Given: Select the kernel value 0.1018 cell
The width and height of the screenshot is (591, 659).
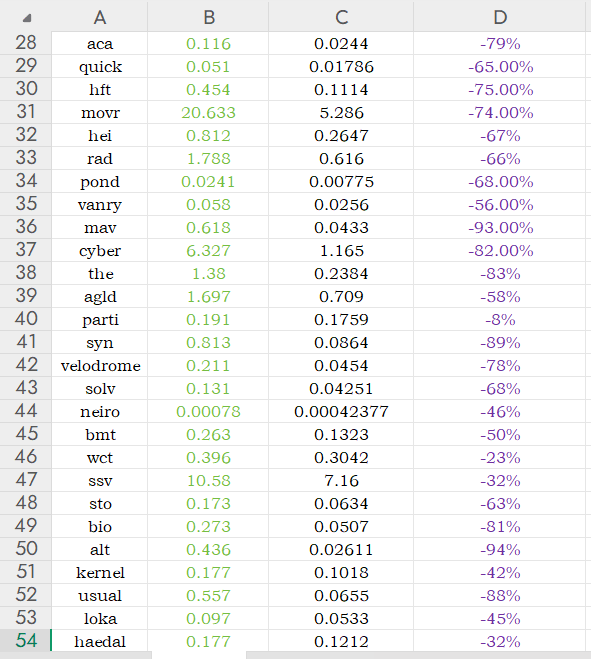Looking at the screenshot, I should pyautogui.click(x=341, y=572).
